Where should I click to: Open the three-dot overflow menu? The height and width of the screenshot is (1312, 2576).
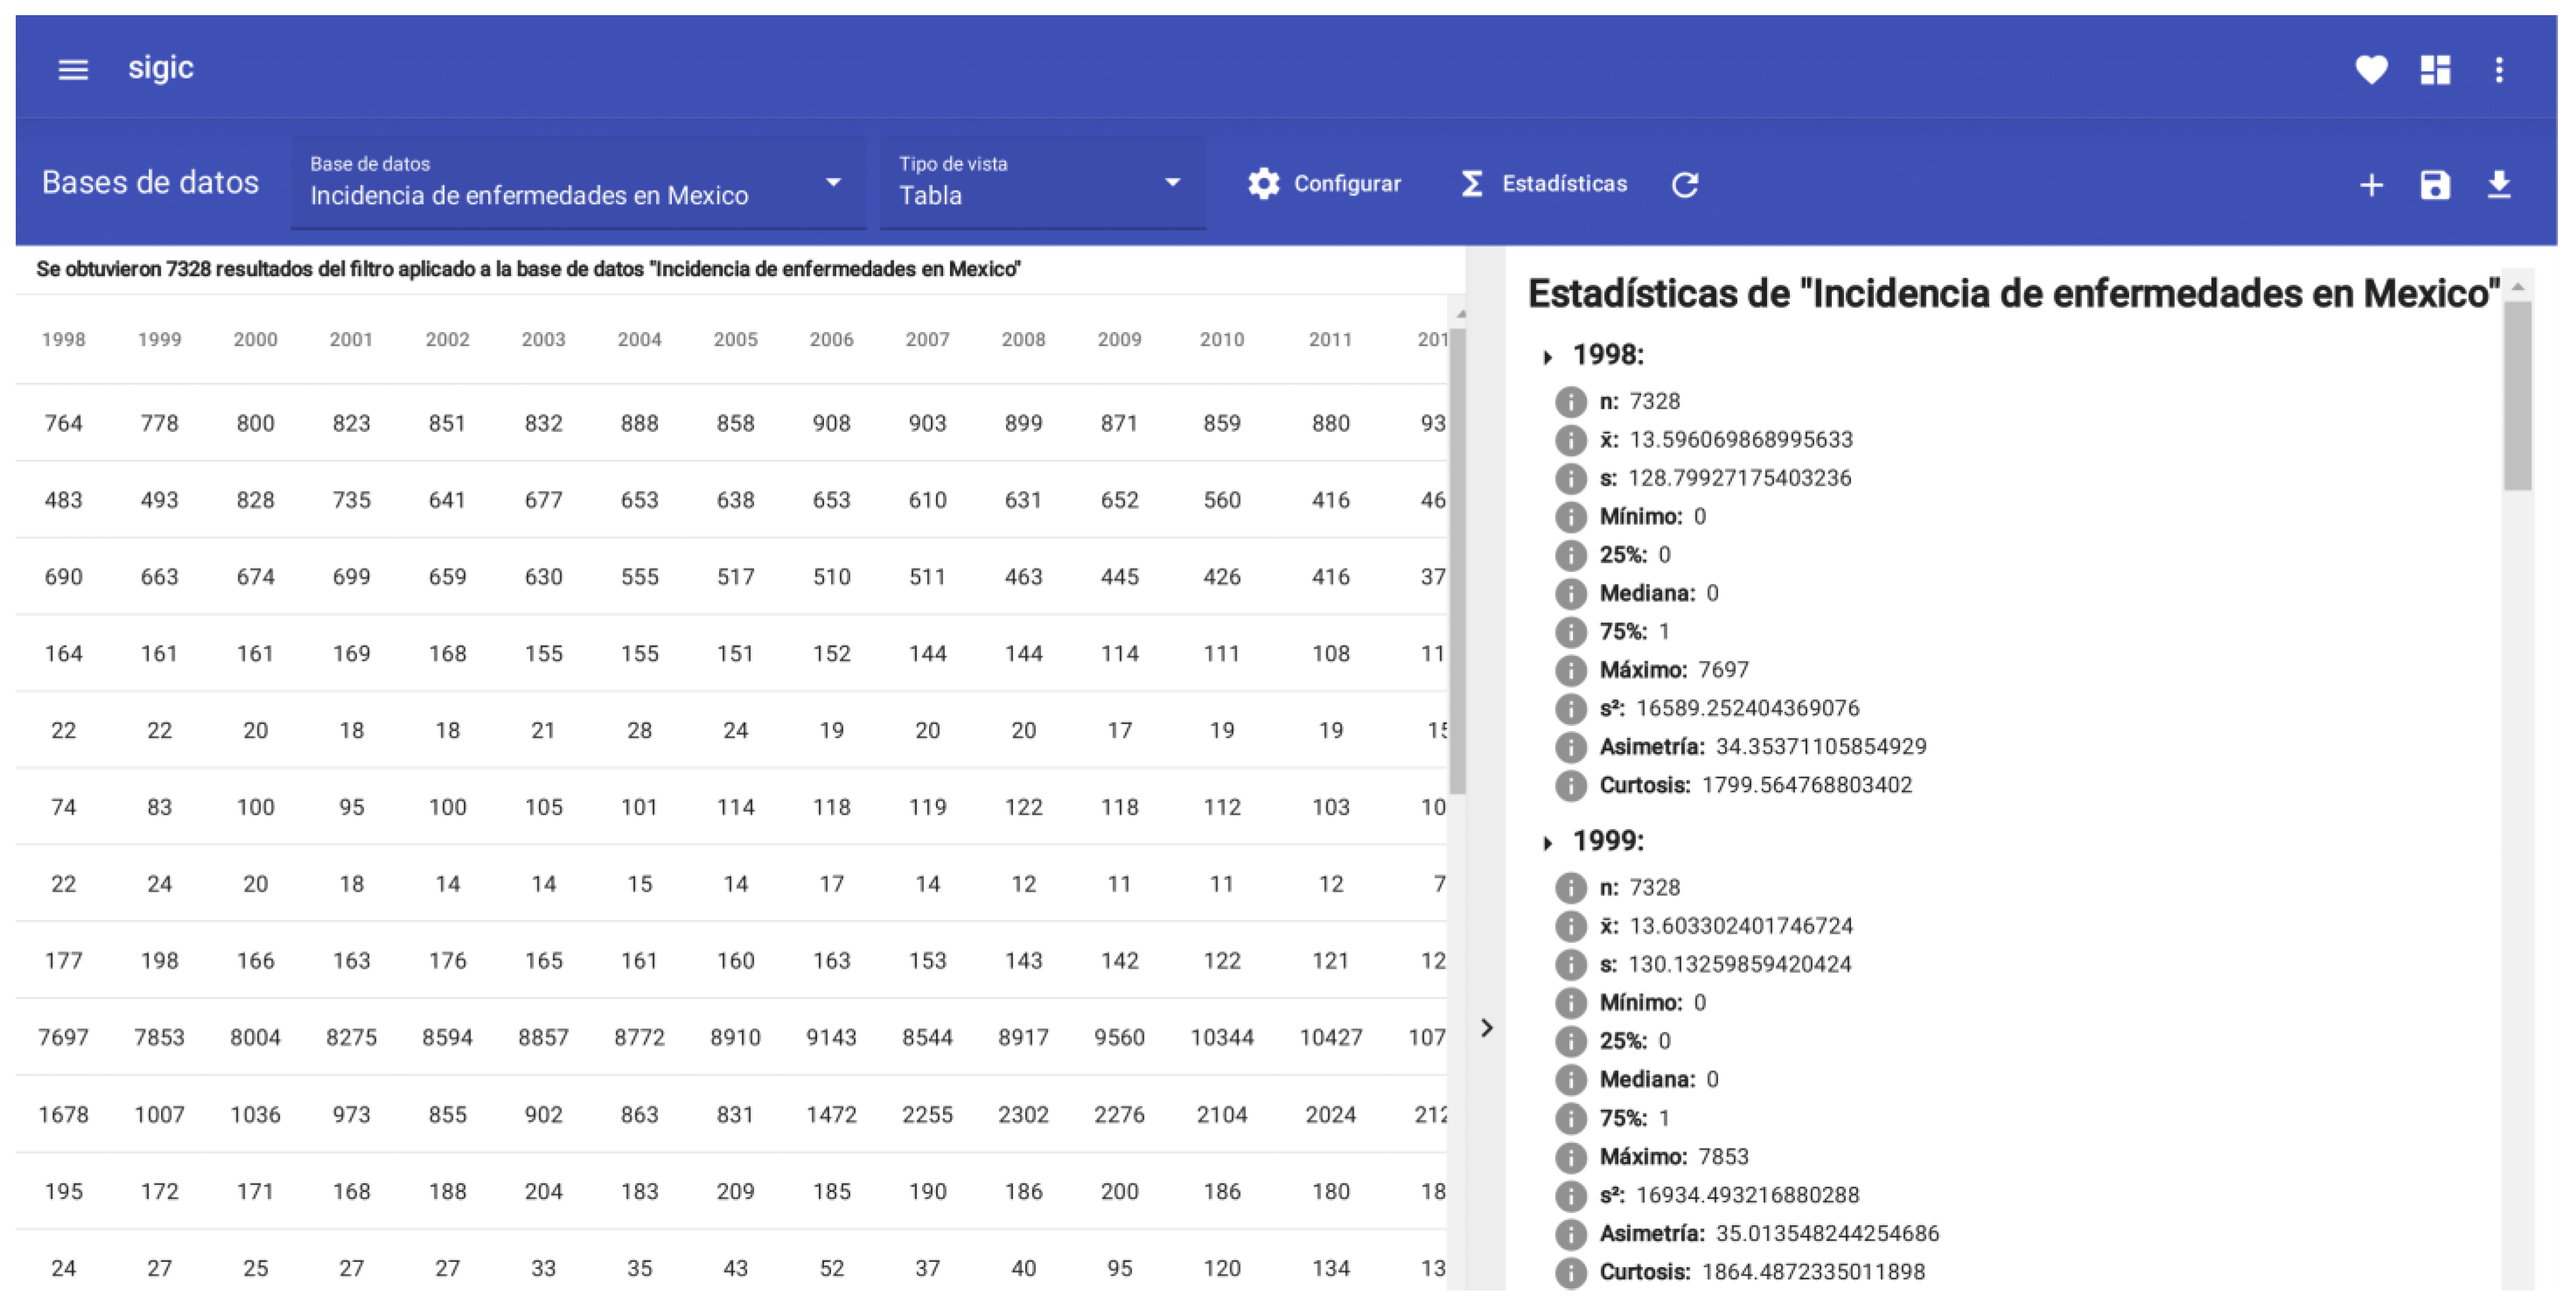[x=2499, y=69]
